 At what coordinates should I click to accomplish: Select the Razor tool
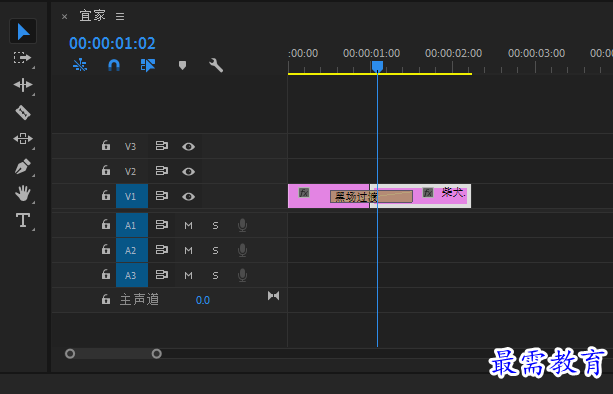tap(23, 112)
